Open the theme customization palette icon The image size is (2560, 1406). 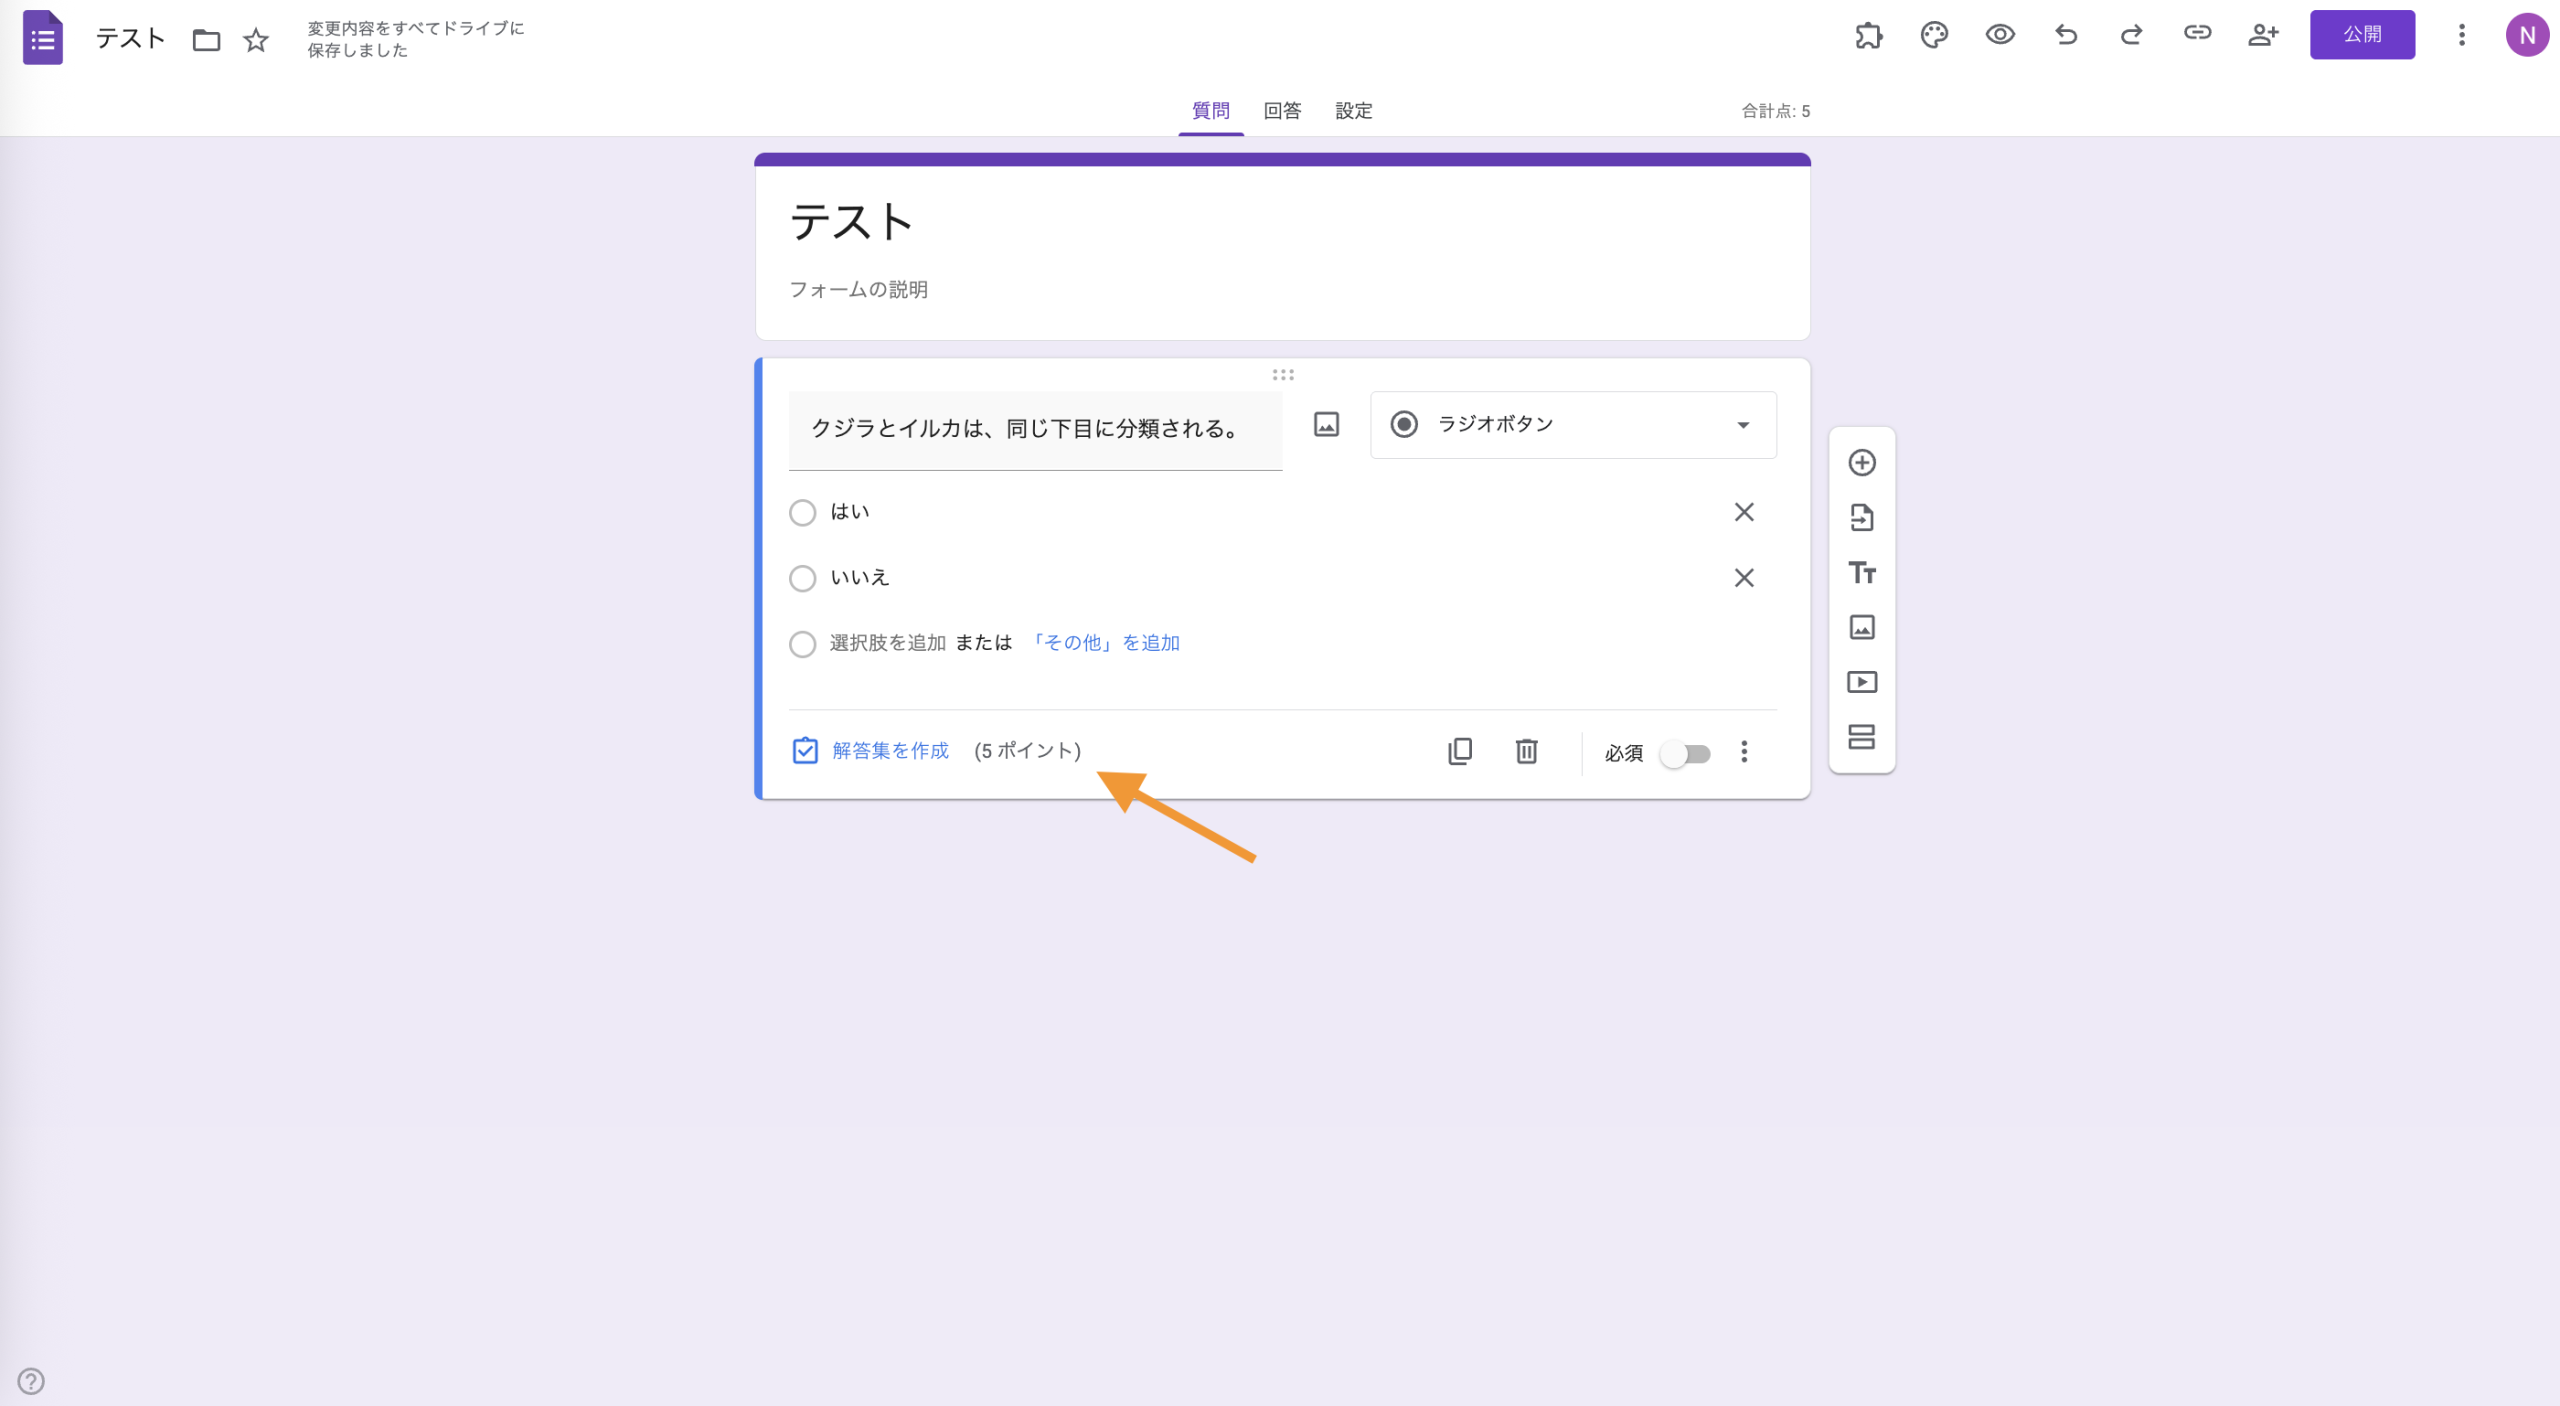[1934, 34]
